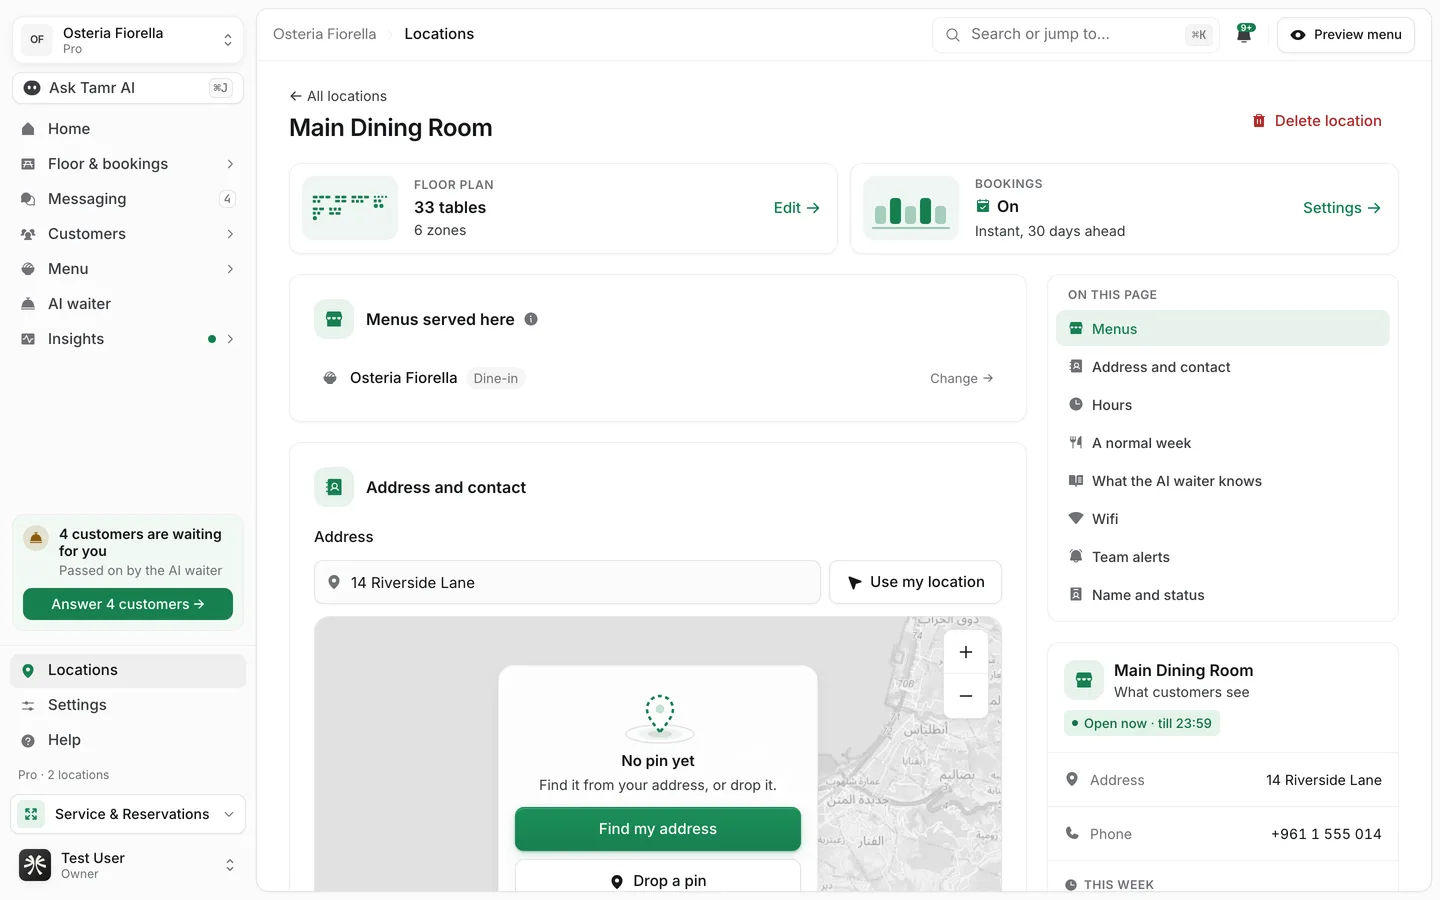
Task: Click the bookings bar chart thumbnail
Action: click(911, 208)
